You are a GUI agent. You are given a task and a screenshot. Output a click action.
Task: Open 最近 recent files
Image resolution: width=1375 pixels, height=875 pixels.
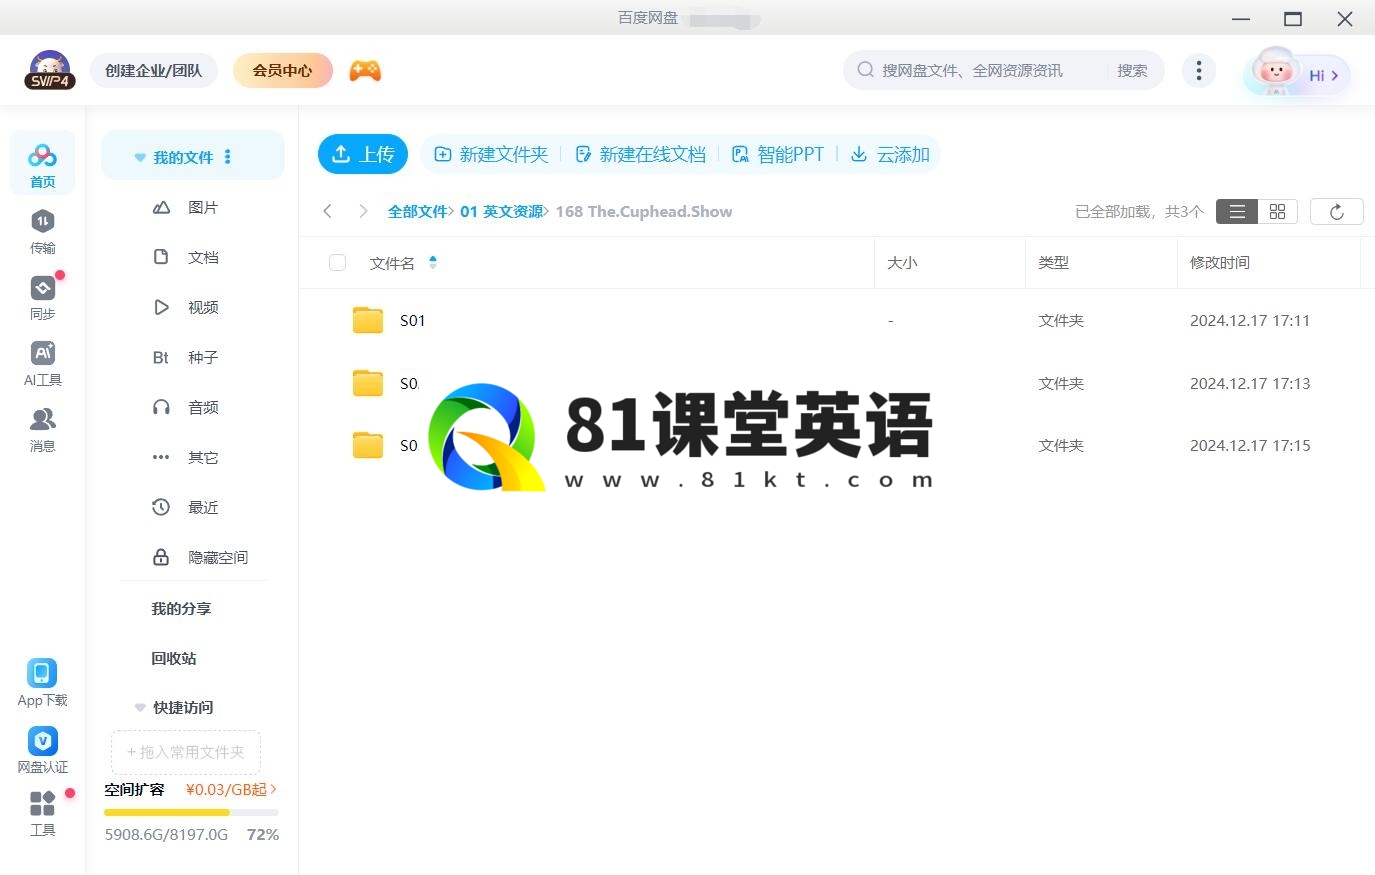click(x=186, y=507)
